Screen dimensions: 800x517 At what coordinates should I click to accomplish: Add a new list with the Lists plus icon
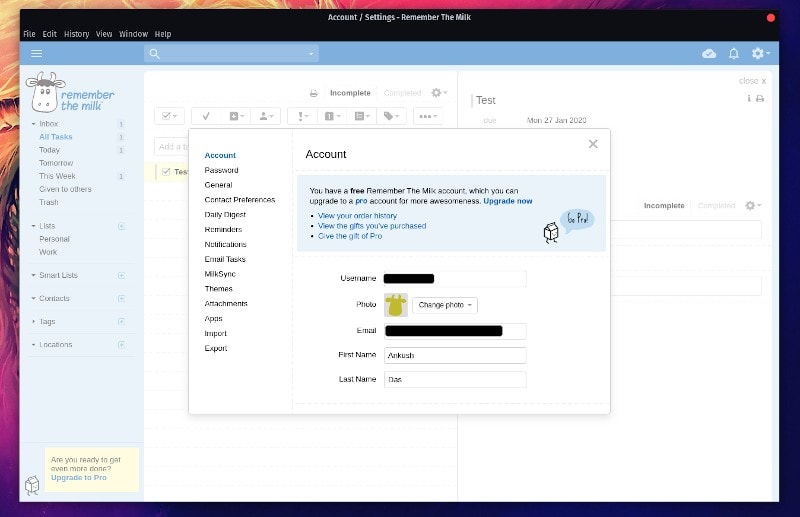coord(121,226)
